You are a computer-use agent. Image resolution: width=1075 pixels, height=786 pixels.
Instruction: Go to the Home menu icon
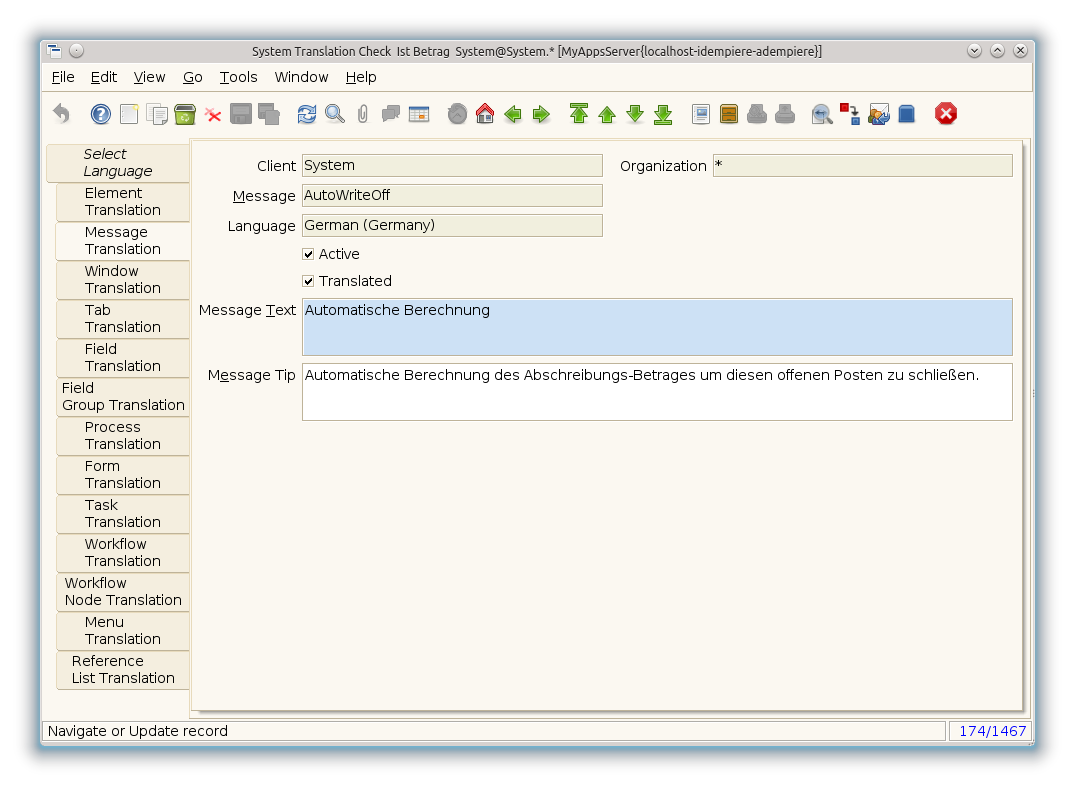click(485, 114)
